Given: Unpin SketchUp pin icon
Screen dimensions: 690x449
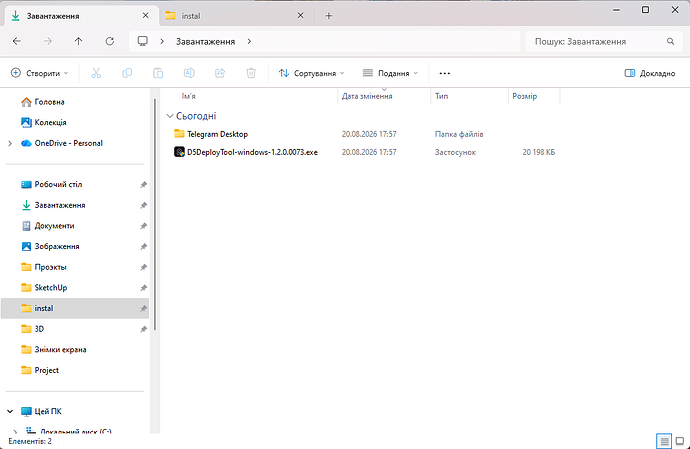Looking at the screenshot, I should tap(143, 288).
